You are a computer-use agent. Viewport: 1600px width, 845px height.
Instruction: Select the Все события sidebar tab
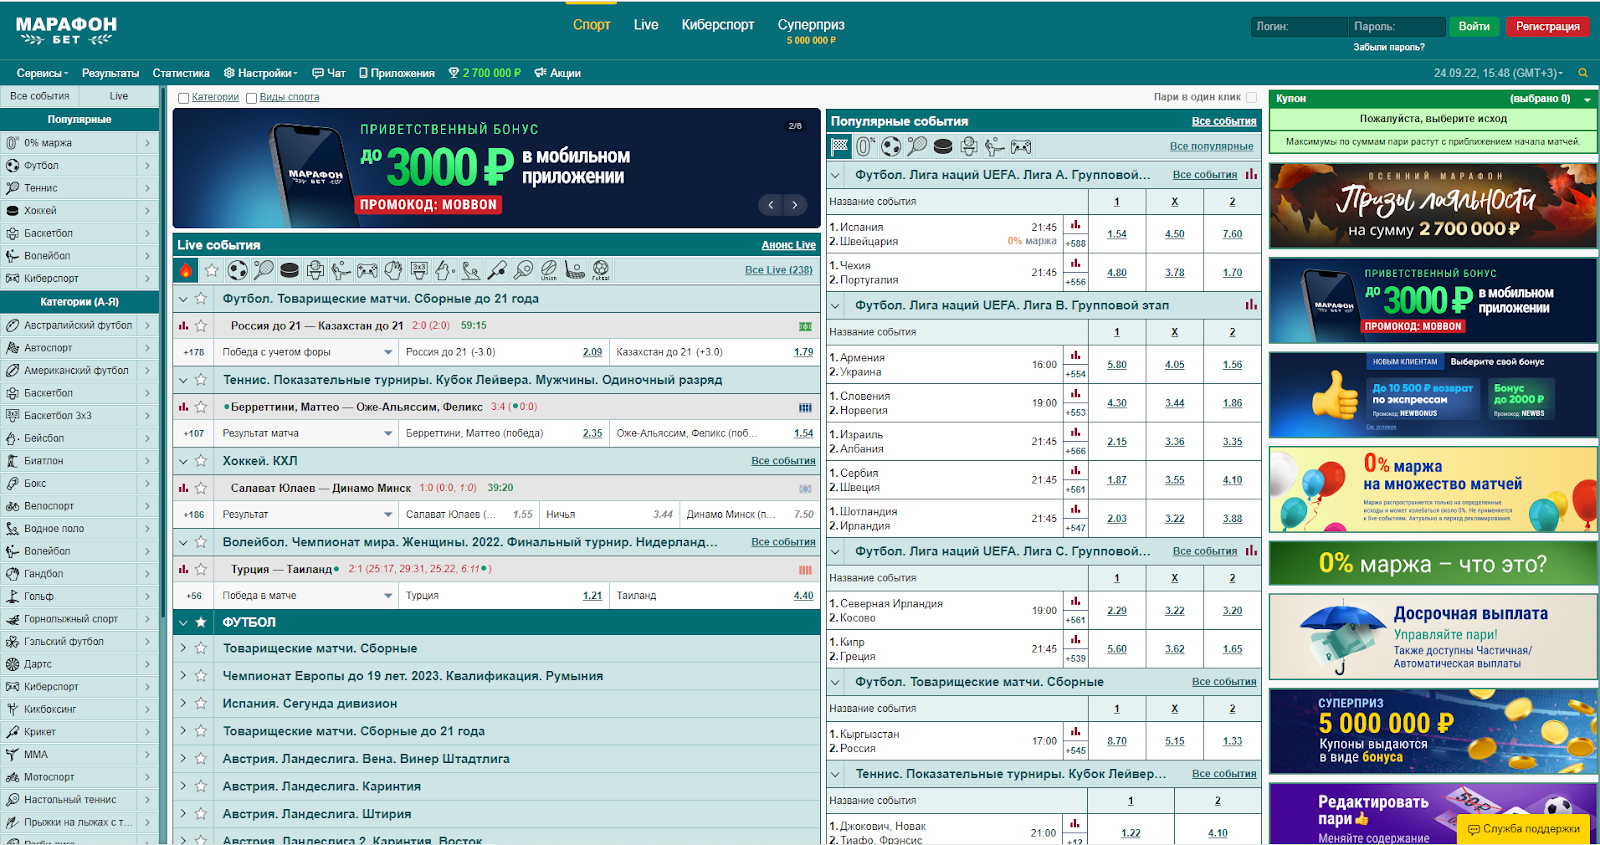(x=40, y=96)
